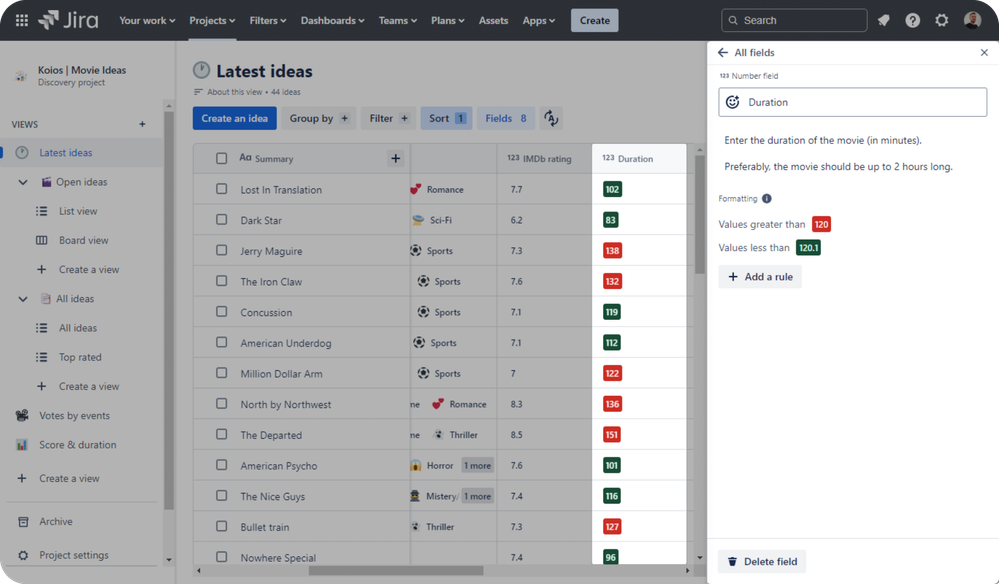Check the Jerry Maguire row checkbox
Screen dimensions: 999x584
pos(221,250)
